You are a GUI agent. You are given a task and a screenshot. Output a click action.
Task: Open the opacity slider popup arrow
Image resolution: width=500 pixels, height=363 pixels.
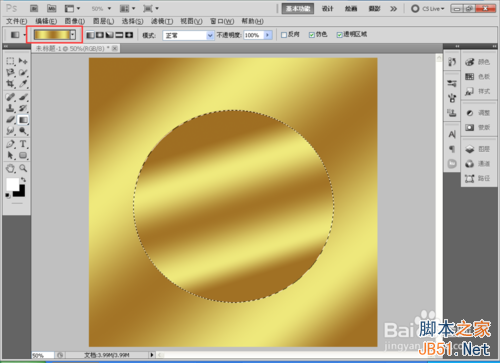[268, 35]
